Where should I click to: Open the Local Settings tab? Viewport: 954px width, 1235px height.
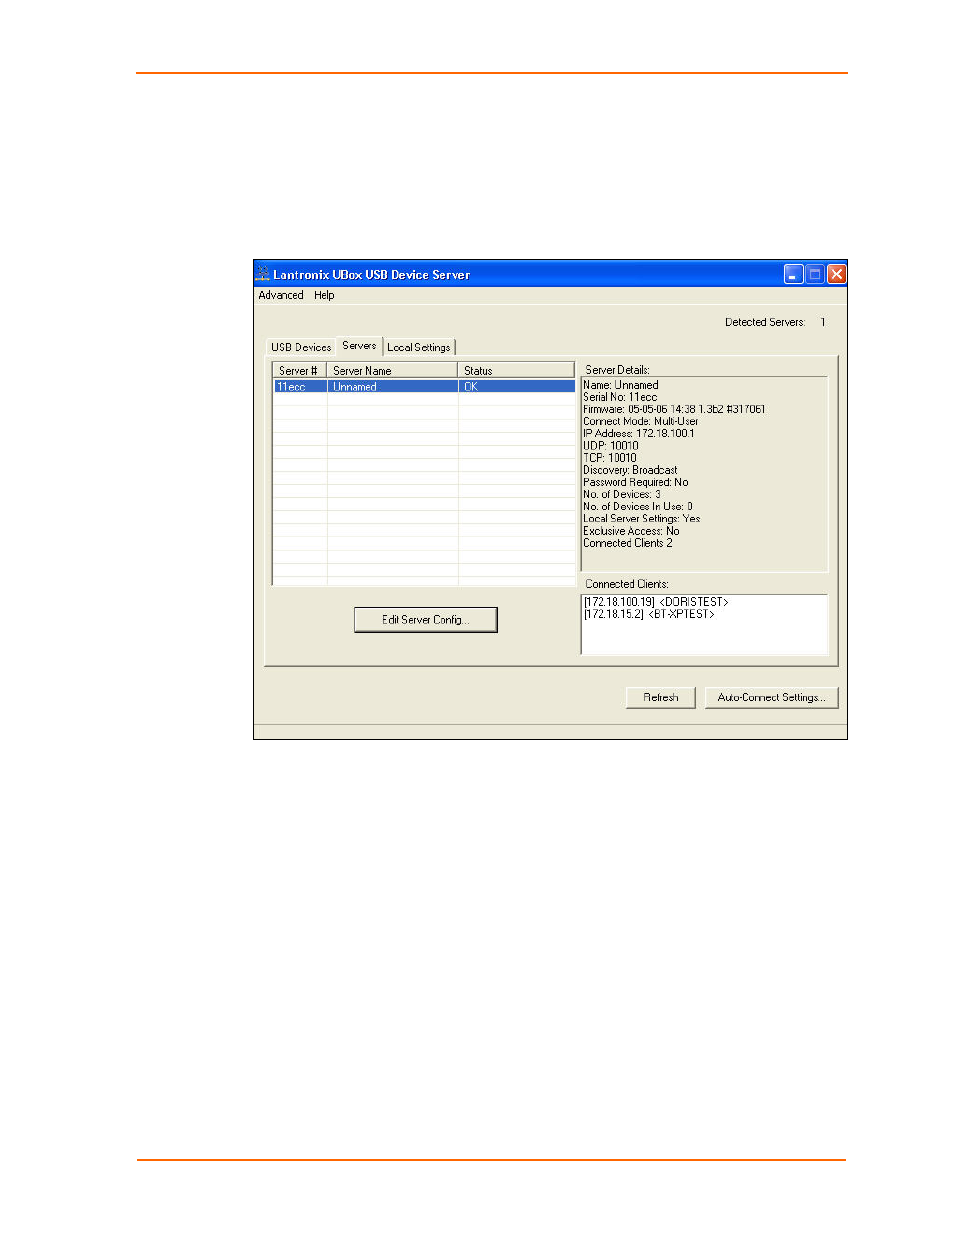point(419,347)
